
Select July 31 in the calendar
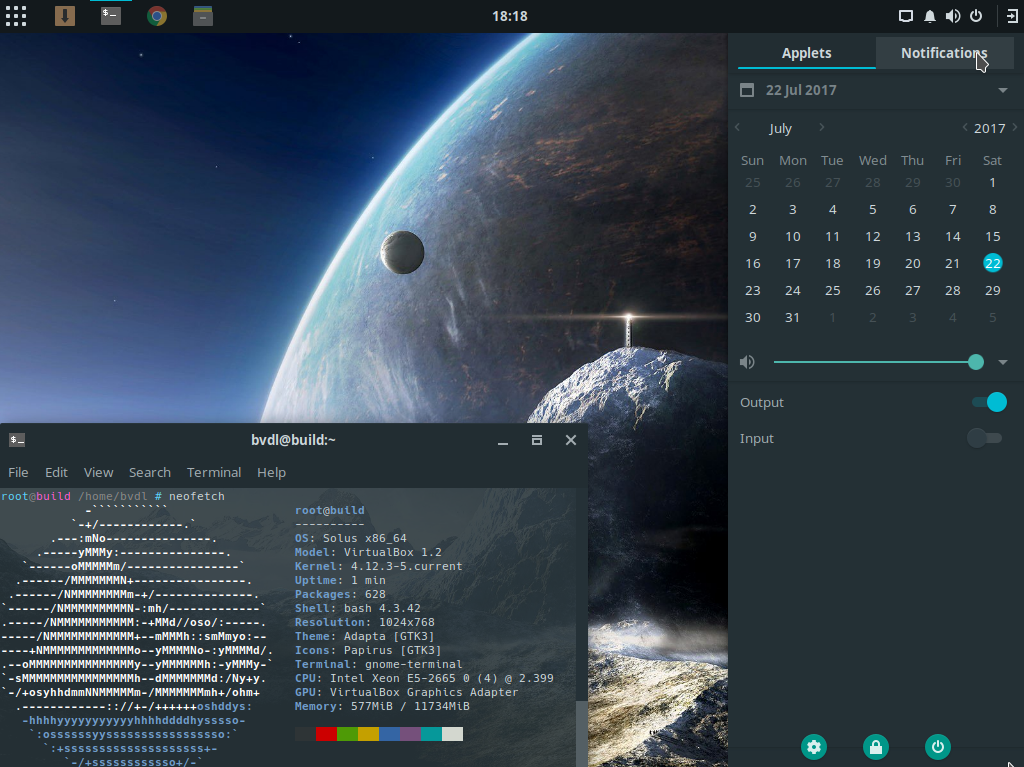click(792, 318)
